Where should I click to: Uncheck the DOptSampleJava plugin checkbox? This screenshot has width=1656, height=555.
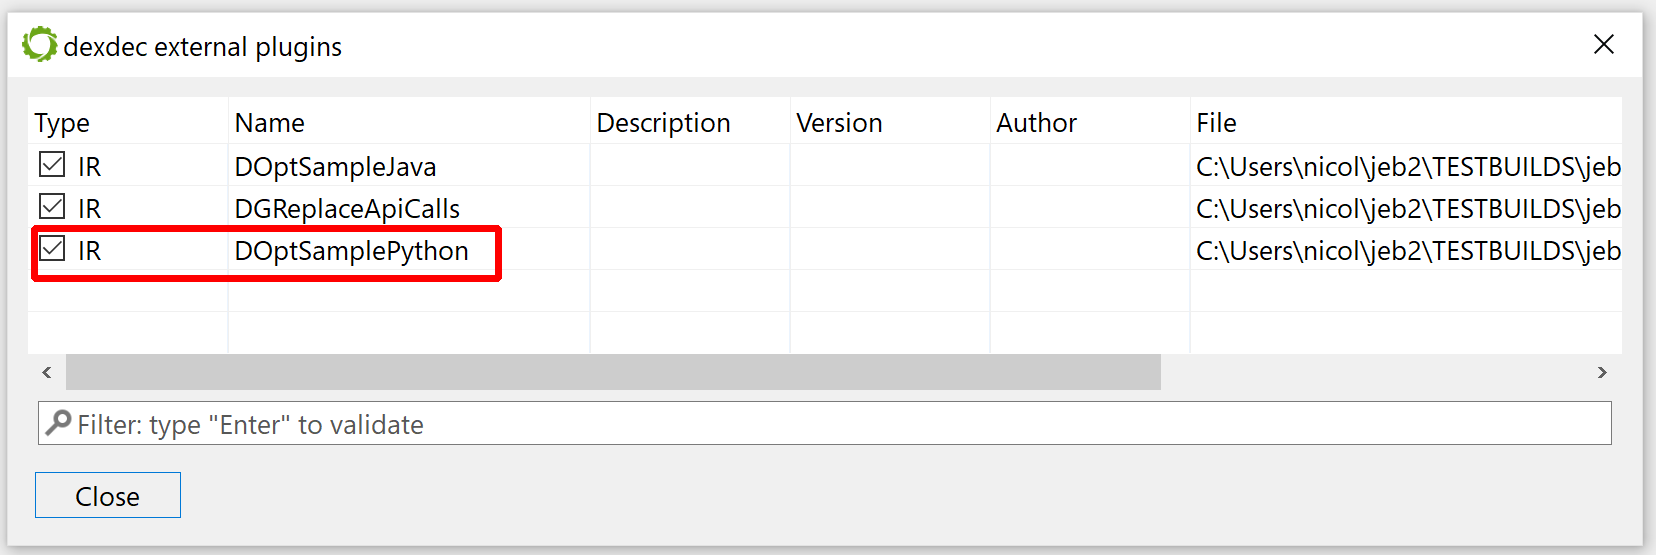pyautogui.click(x=52, y=165)
